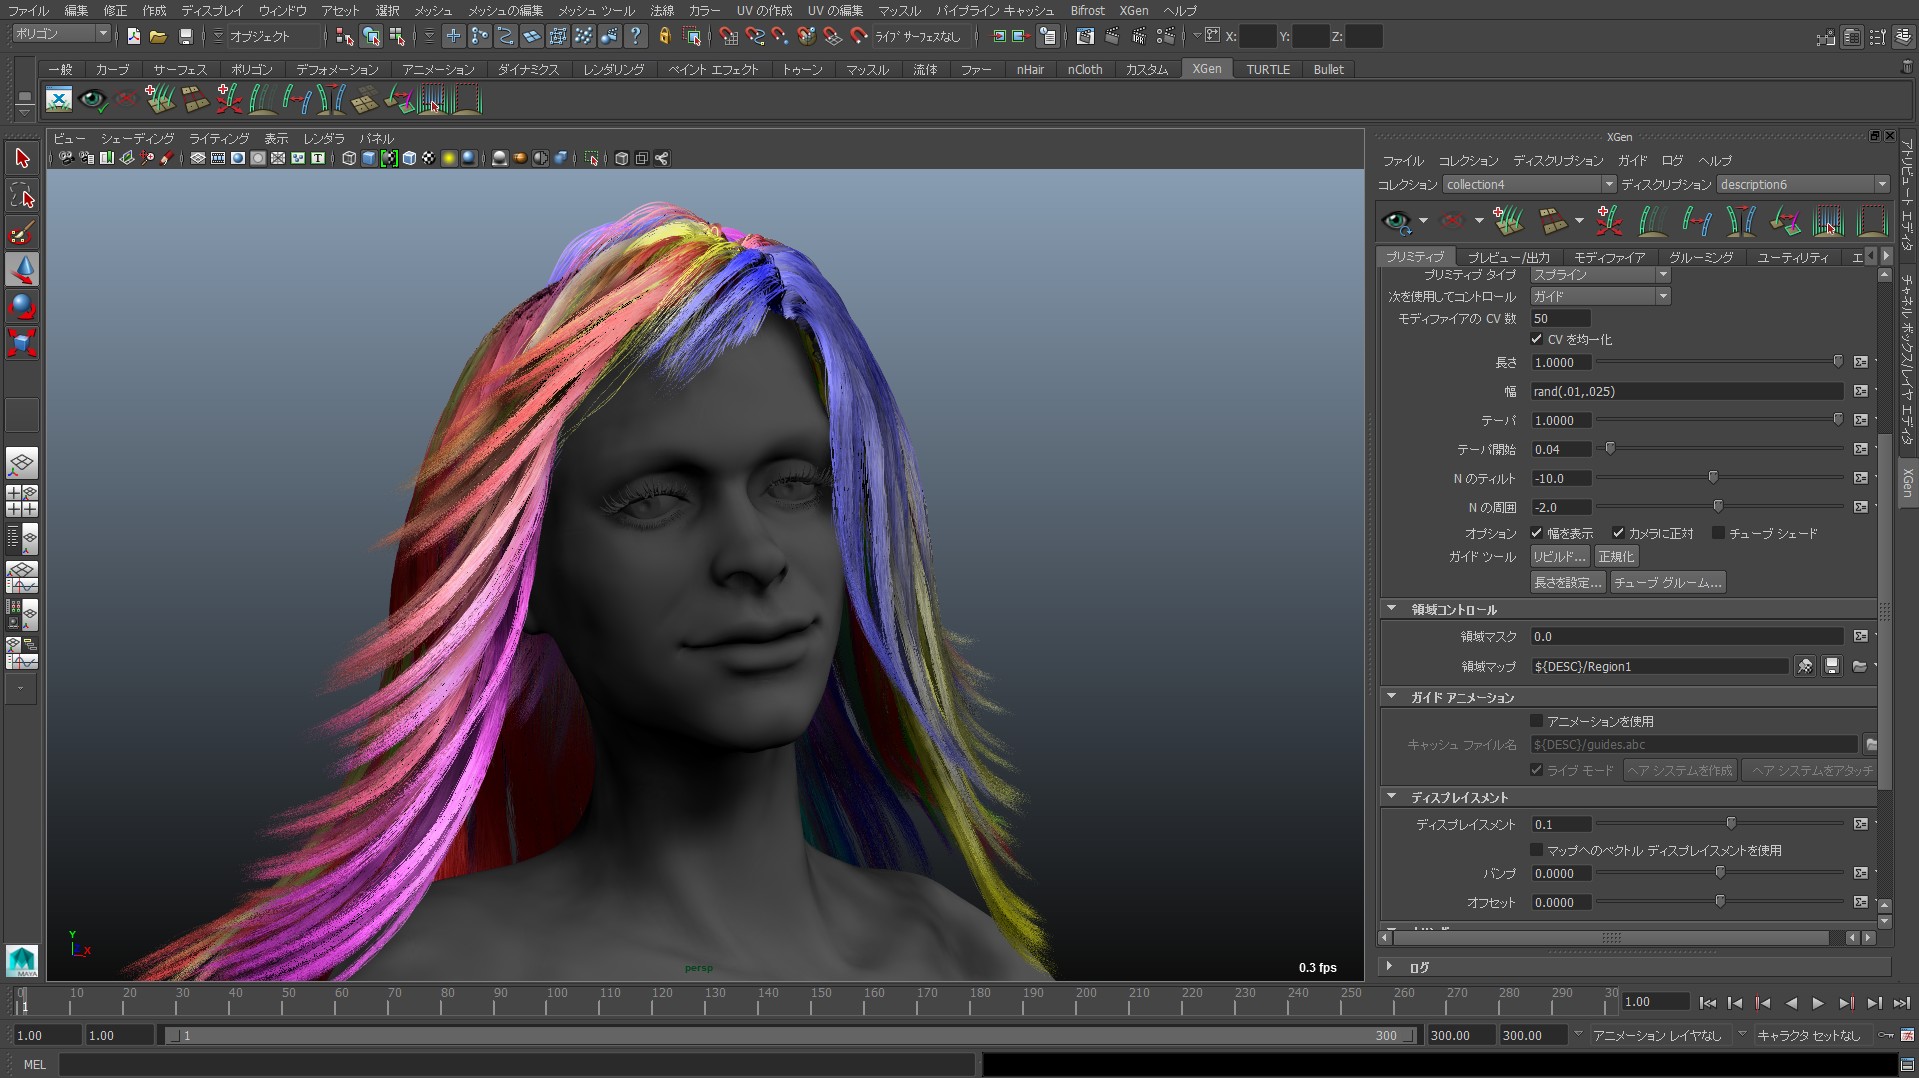Viewport: 1919px width, 1078px height.
Task: Collapse the 領域コントロール section
Action: pos(1391,609)
